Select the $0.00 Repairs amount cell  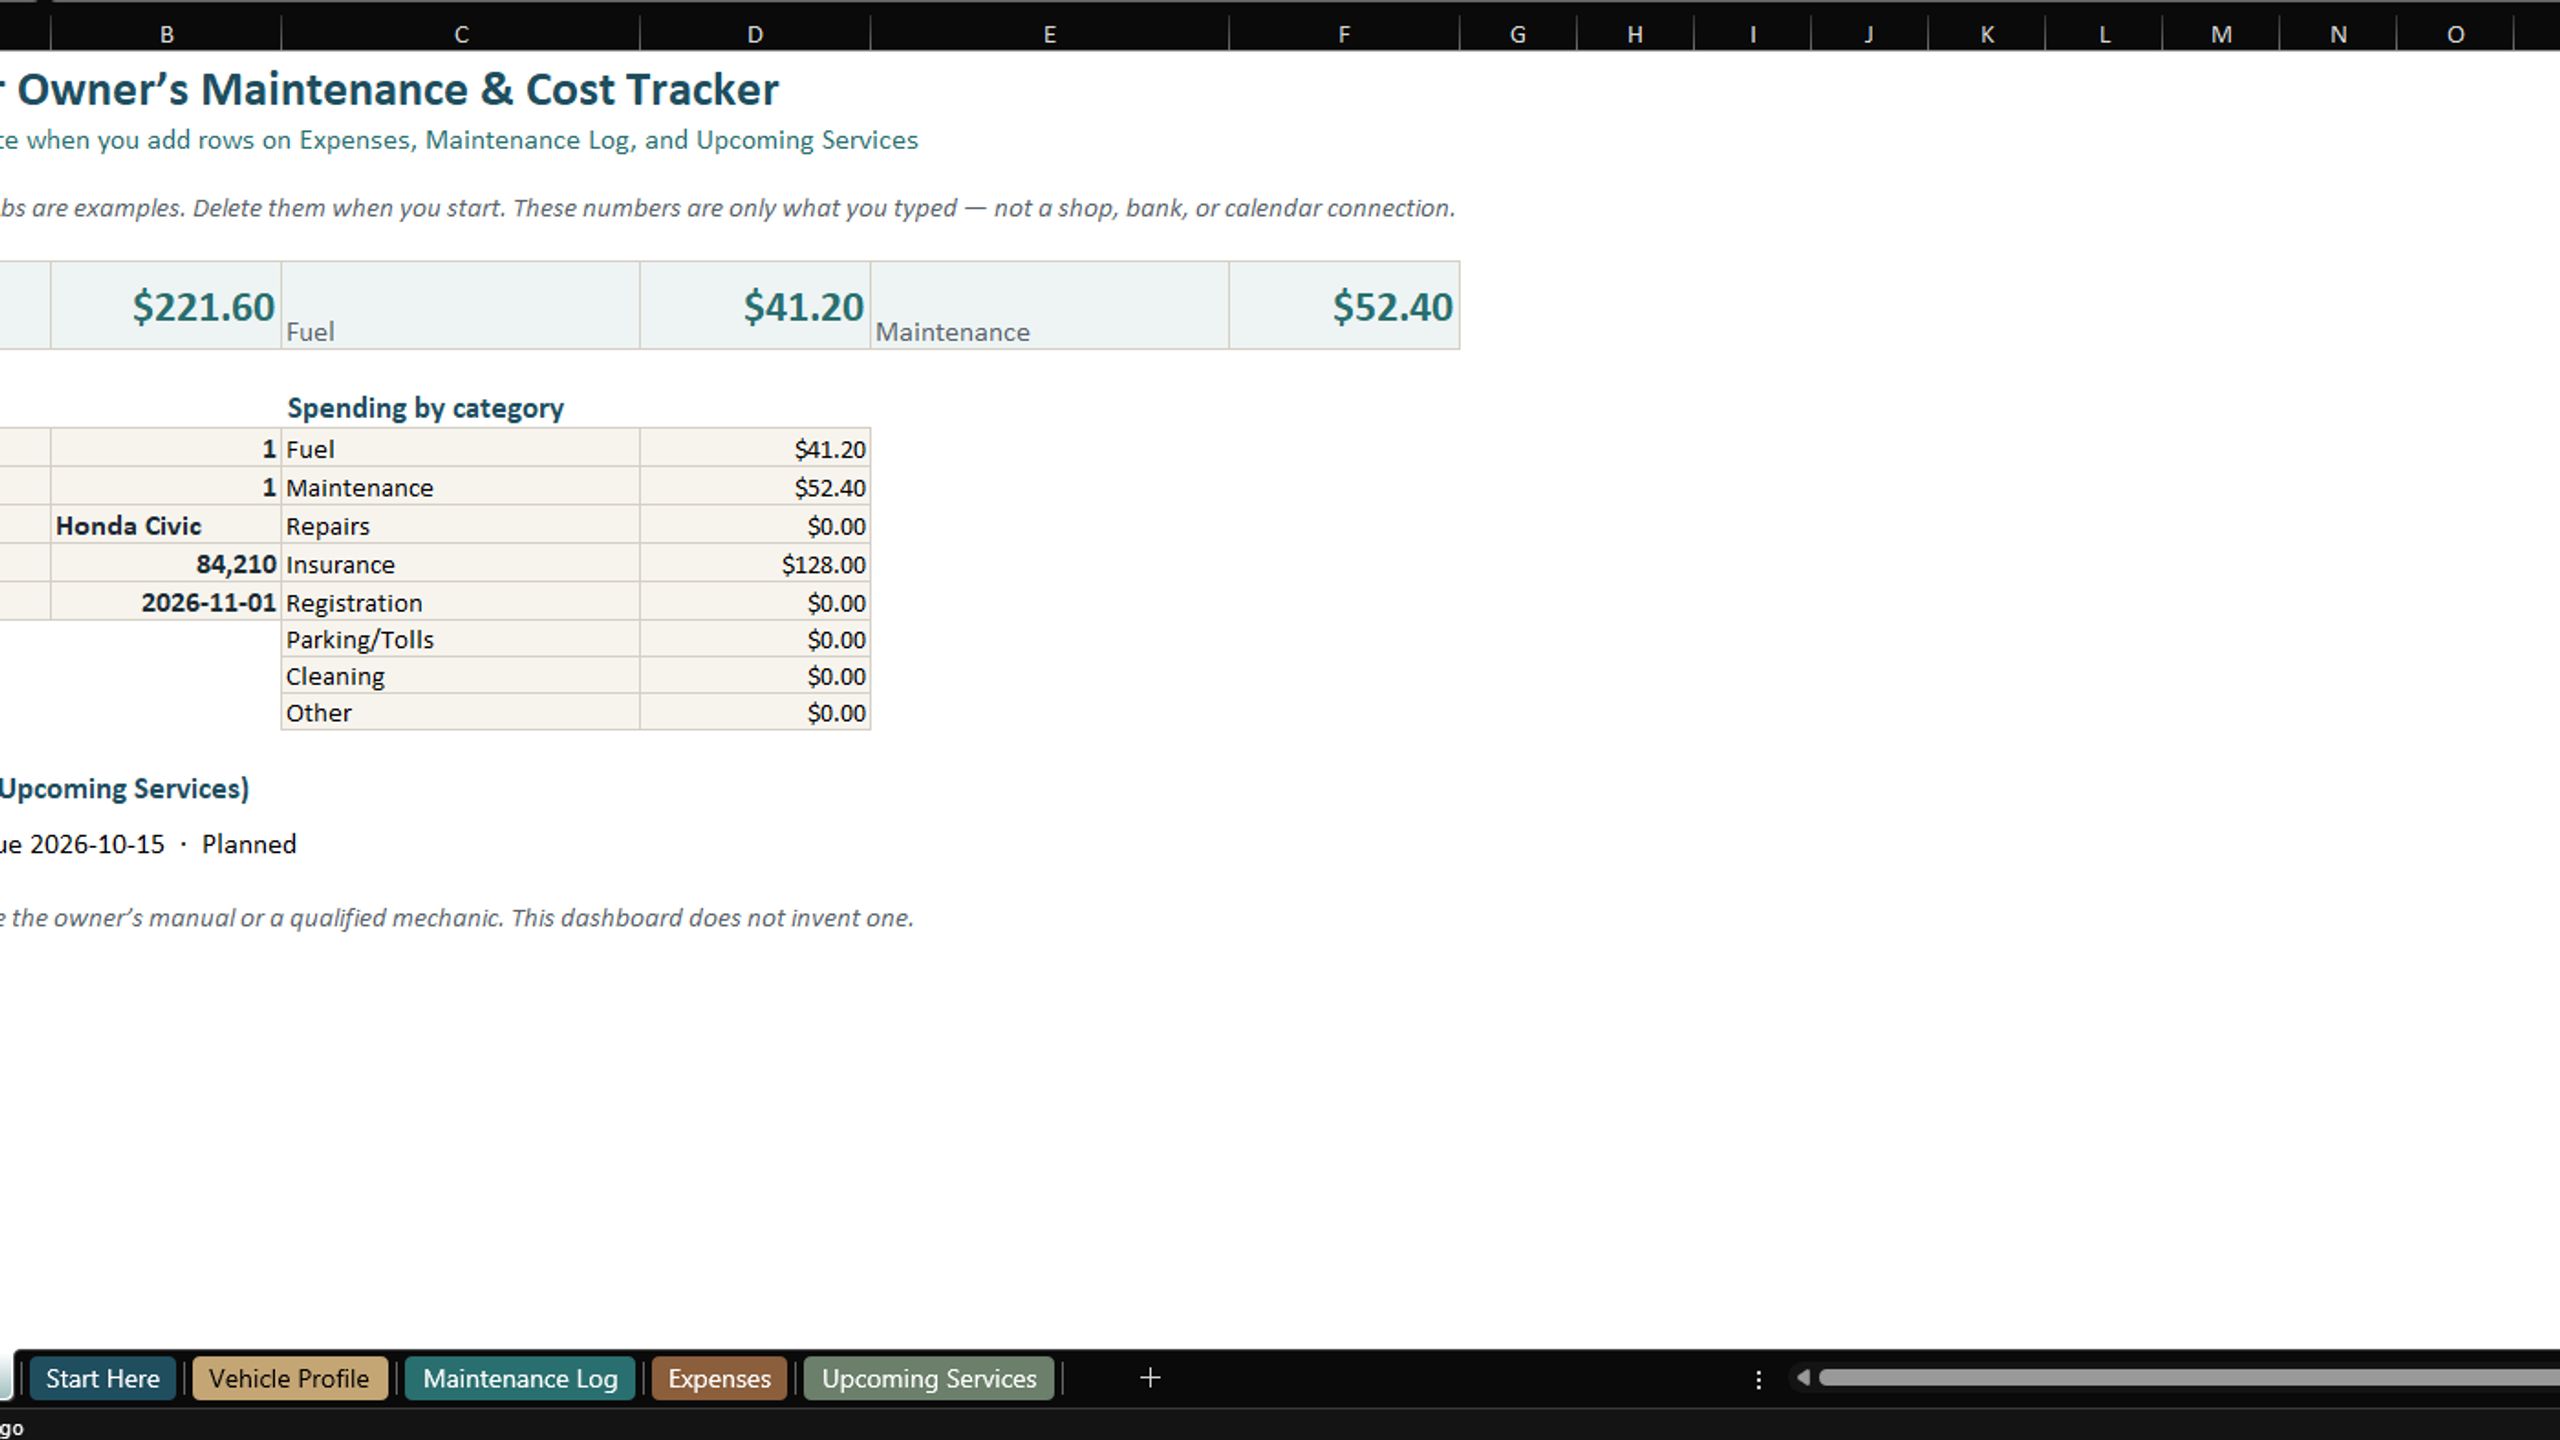pyautogui.click(x=755, y=526)
